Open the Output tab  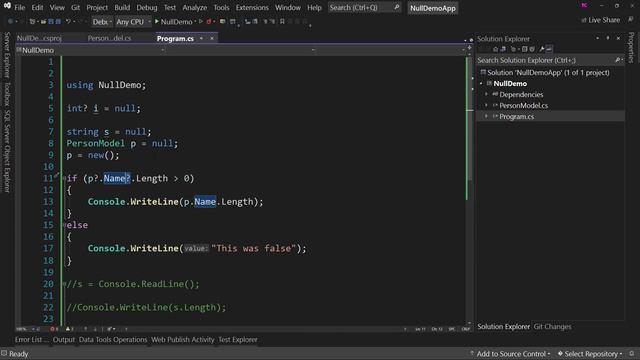(63, 340)
